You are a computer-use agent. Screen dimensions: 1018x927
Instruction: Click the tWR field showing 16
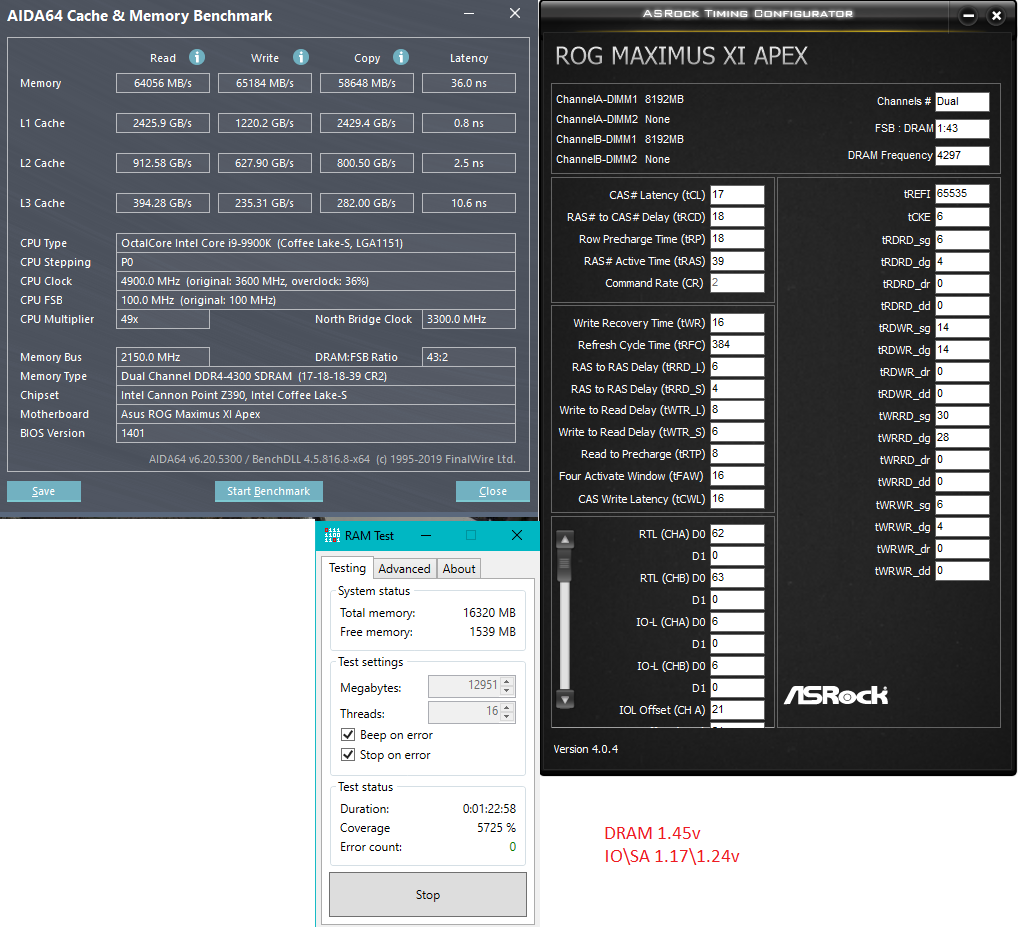[x=737, y=323]
